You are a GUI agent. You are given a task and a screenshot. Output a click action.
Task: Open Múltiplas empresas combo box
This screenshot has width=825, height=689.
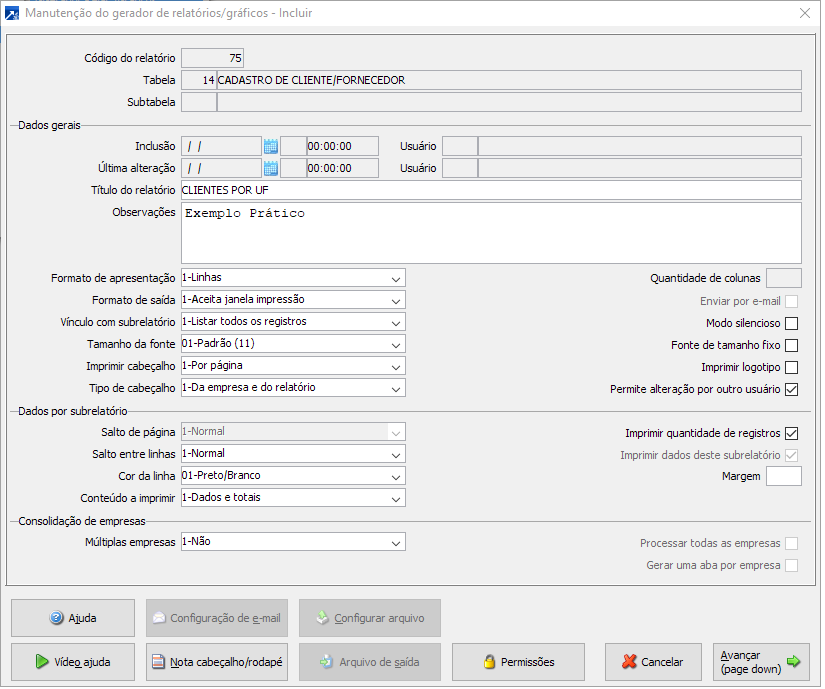click(x=396, y=542)
